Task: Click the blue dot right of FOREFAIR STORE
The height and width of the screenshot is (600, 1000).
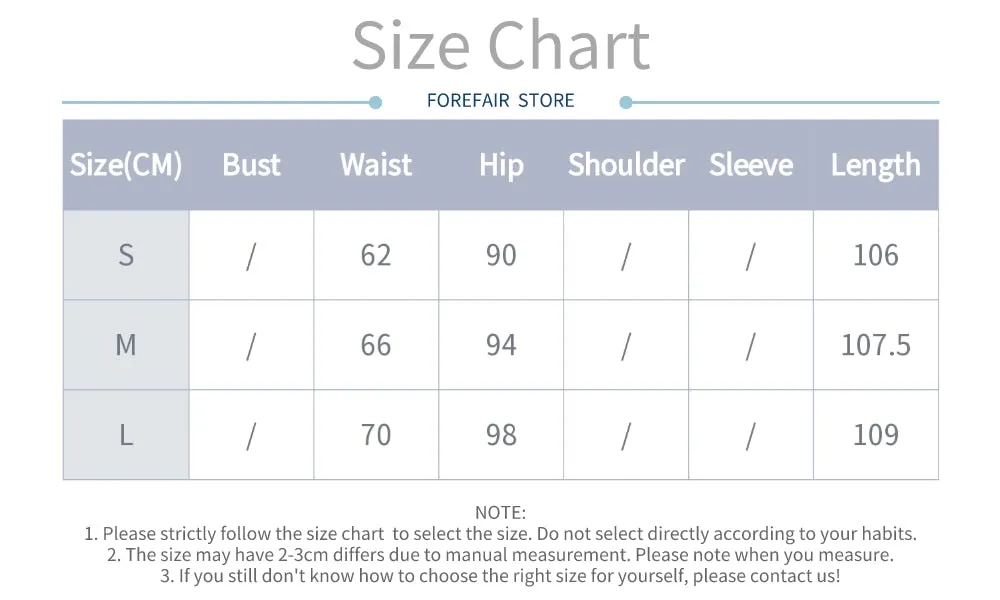Action: (626, 102)
